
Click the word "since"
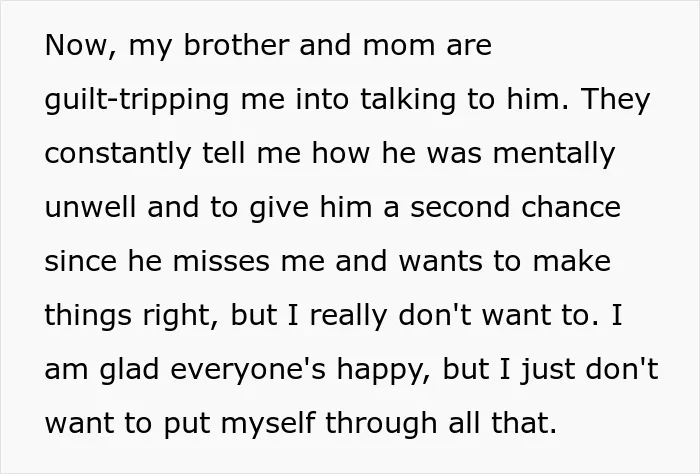81,261
